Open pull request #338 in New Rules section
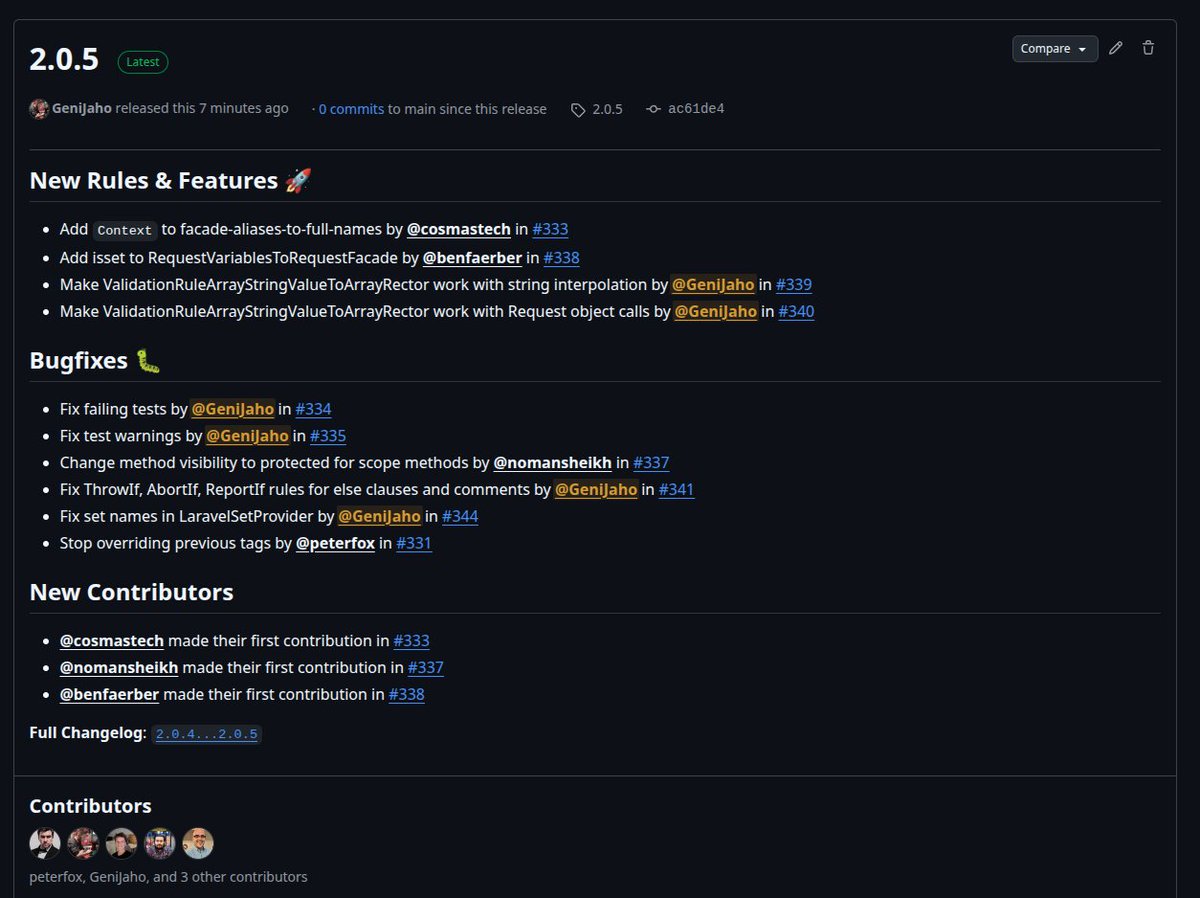 click(x=562, y=257)
